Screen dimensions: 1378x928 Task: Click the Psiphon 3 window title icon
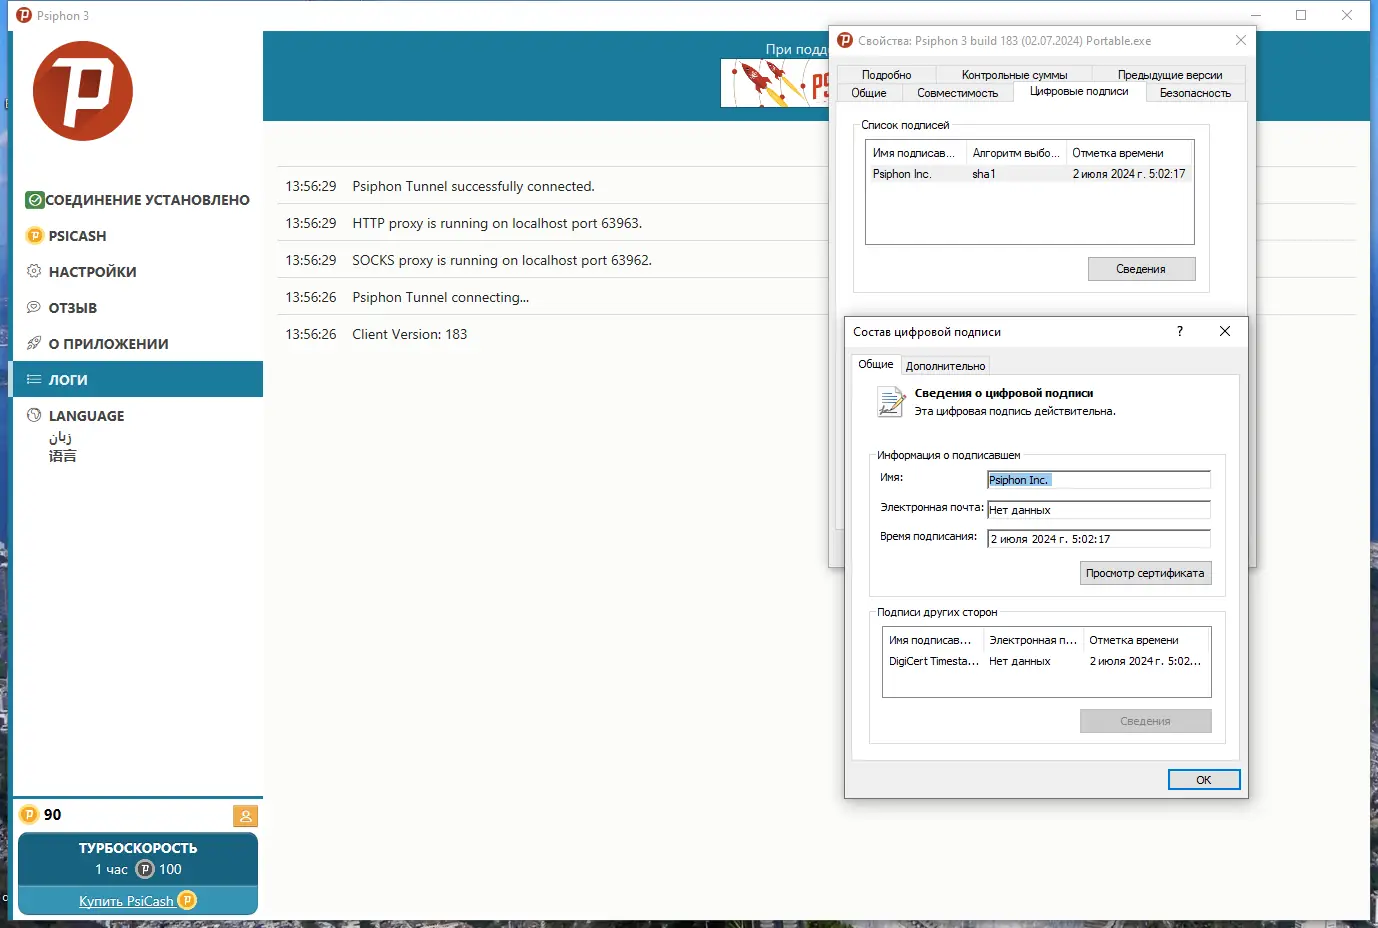click(x=24, y=15)
